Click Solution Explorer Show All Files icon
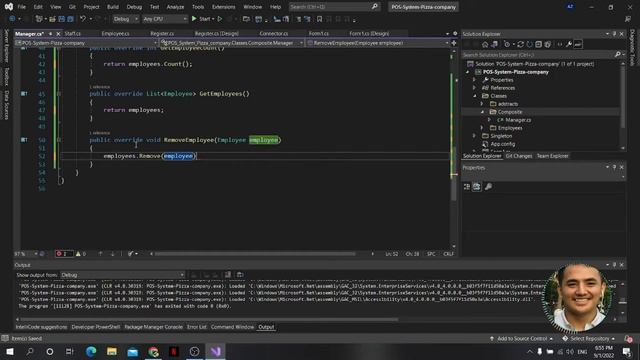640x360 pixels. point(547,44)
